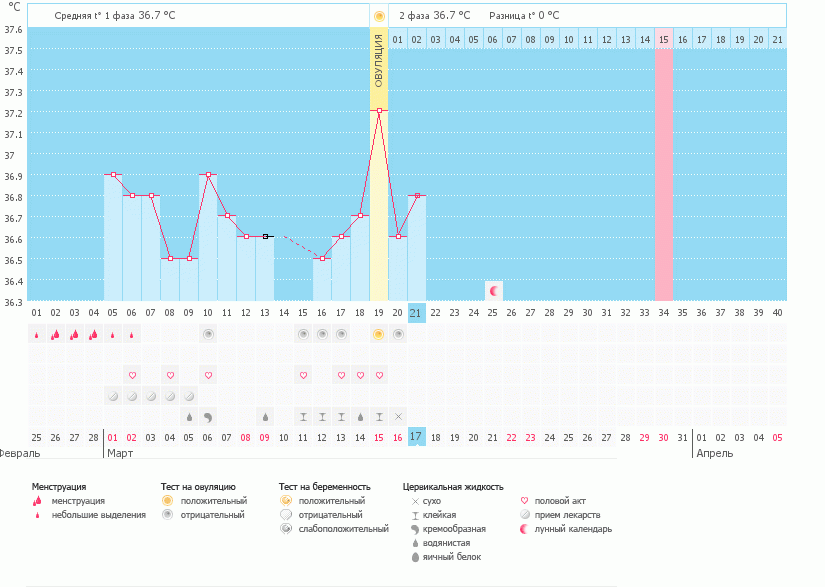825x587 pixels.
Task: Select the dry cervical fluid cross on day 20
Action: 398,416
